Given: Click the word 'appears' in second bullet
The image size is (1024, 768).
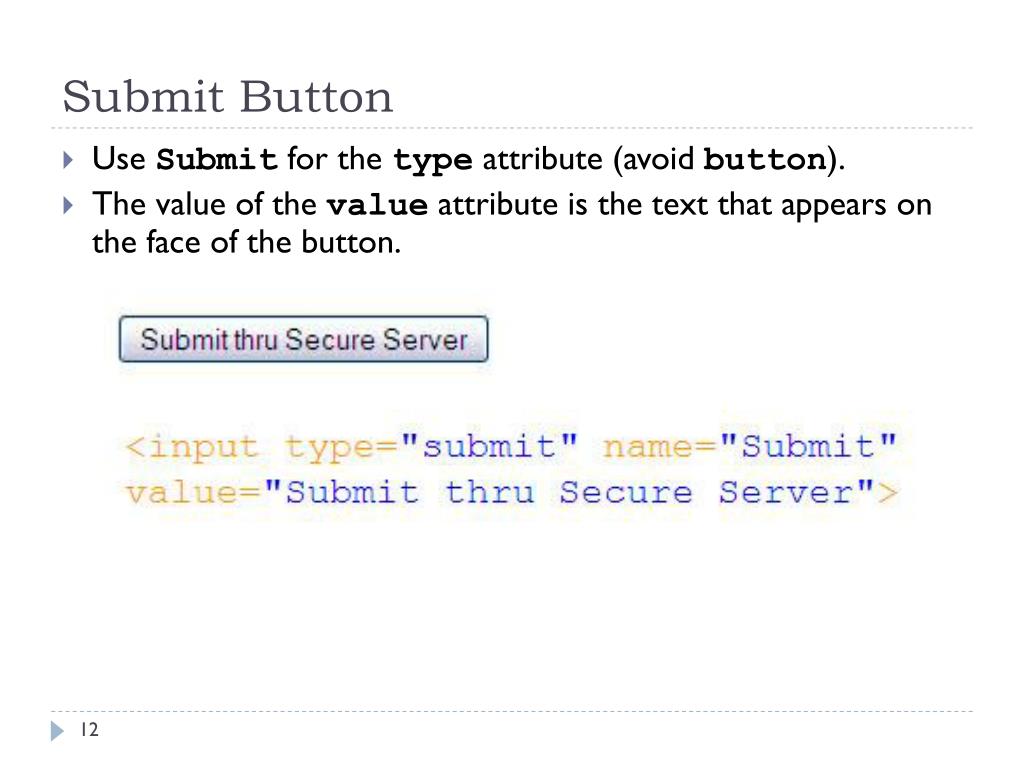Looking at the screenshot, I should click(x=833, y=206).
